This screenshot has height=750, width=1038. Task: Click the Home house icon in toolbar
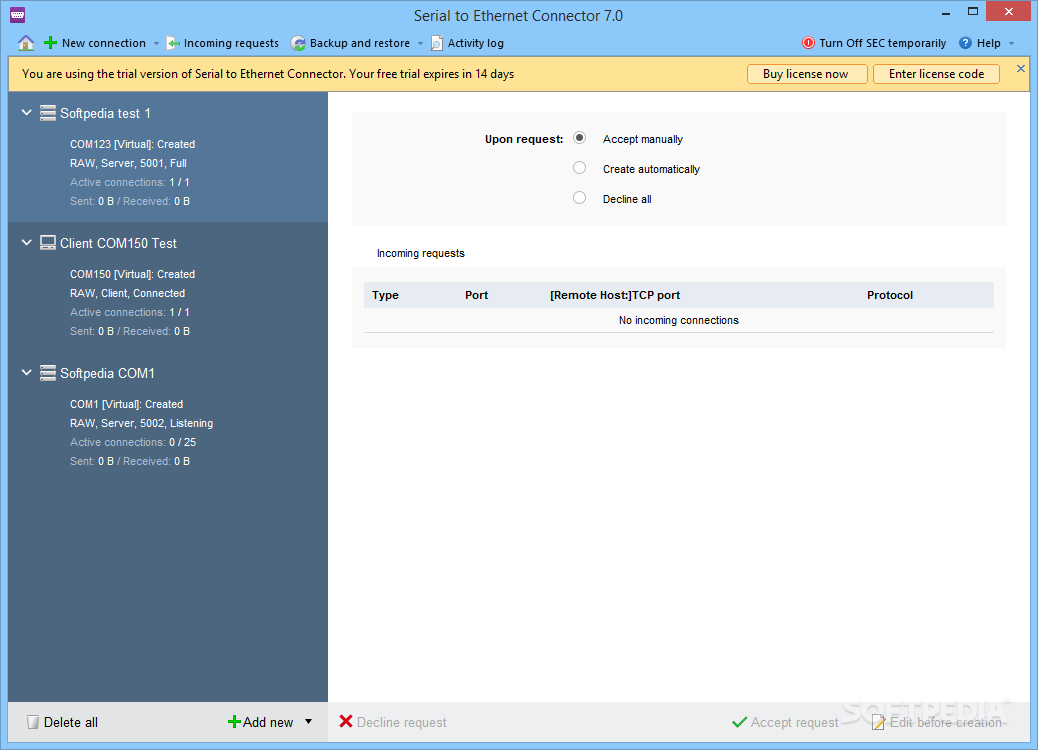(x=26, y=43)
